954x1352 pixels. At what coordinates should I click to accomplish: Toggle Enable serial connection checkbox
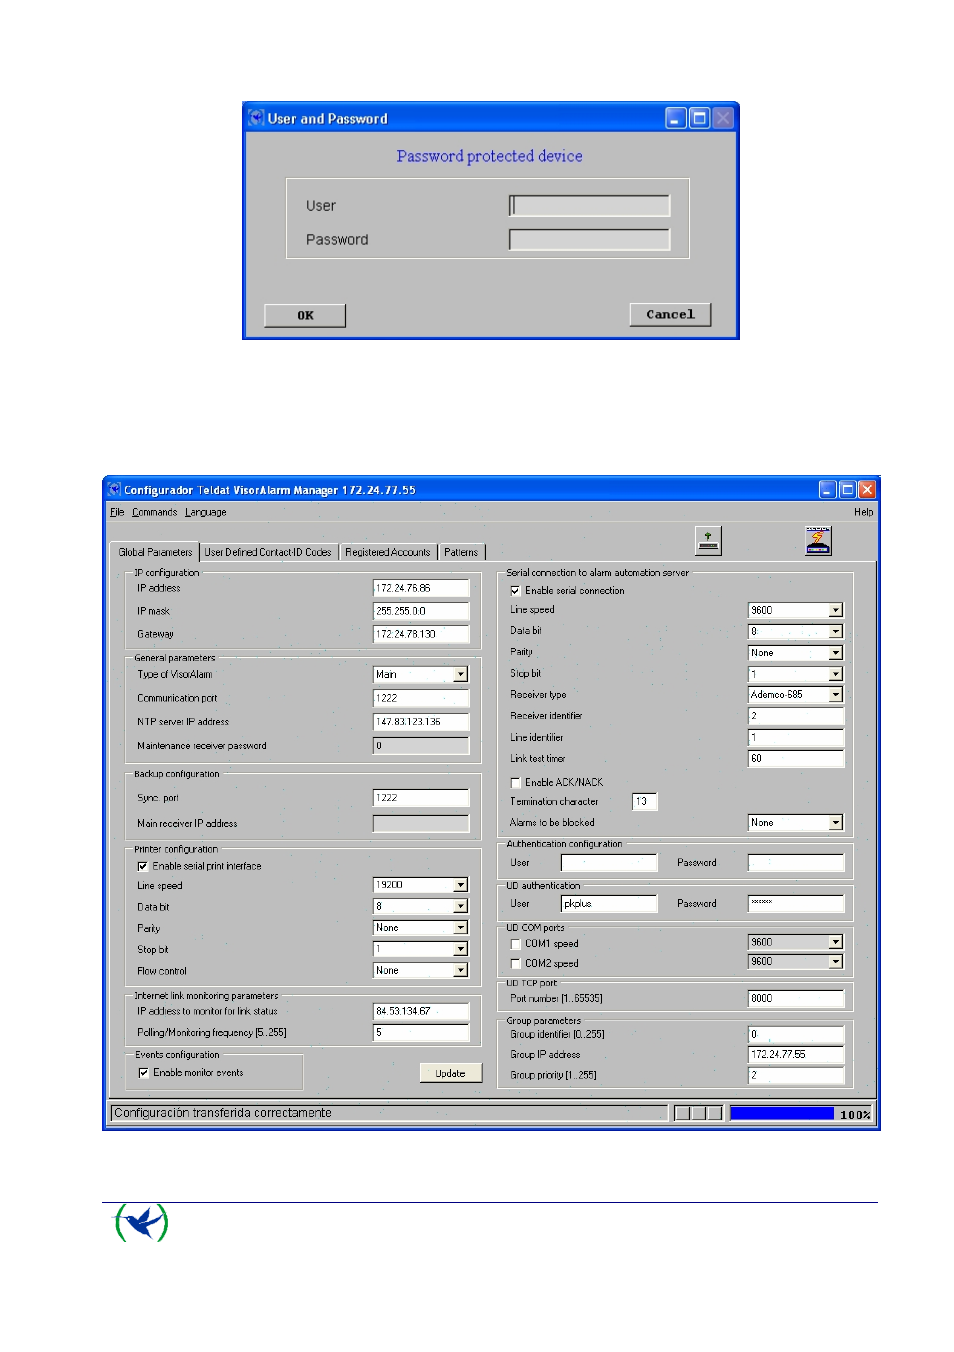click(x=515, y=591)
